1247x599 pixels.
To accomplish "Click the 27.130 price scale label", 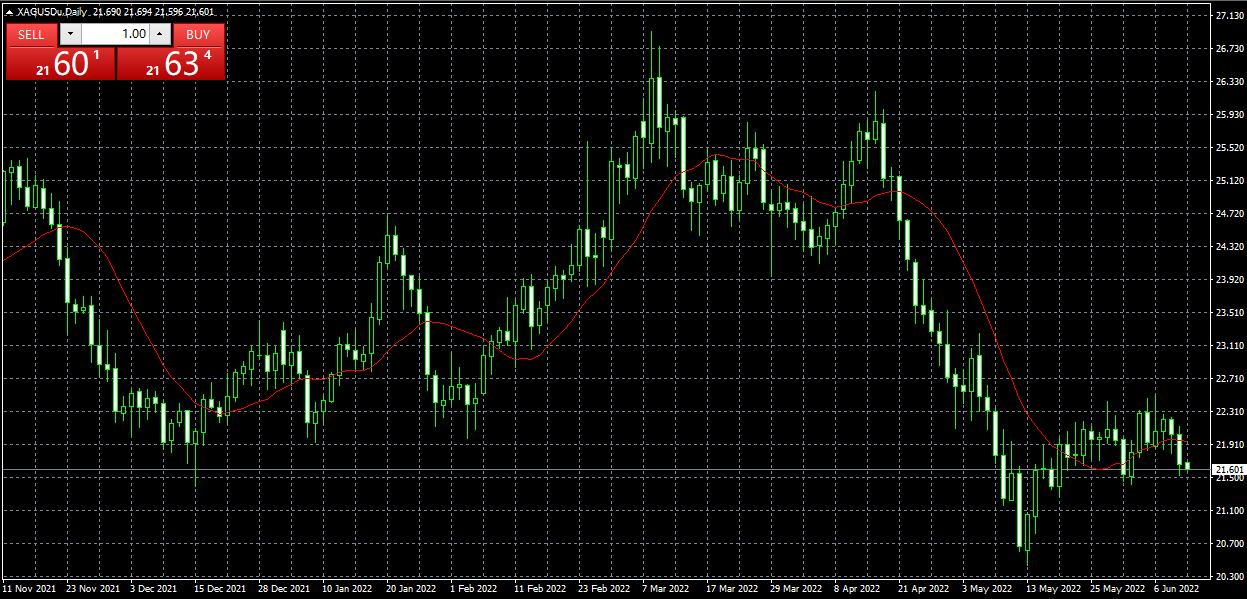I will [1229, 16].
